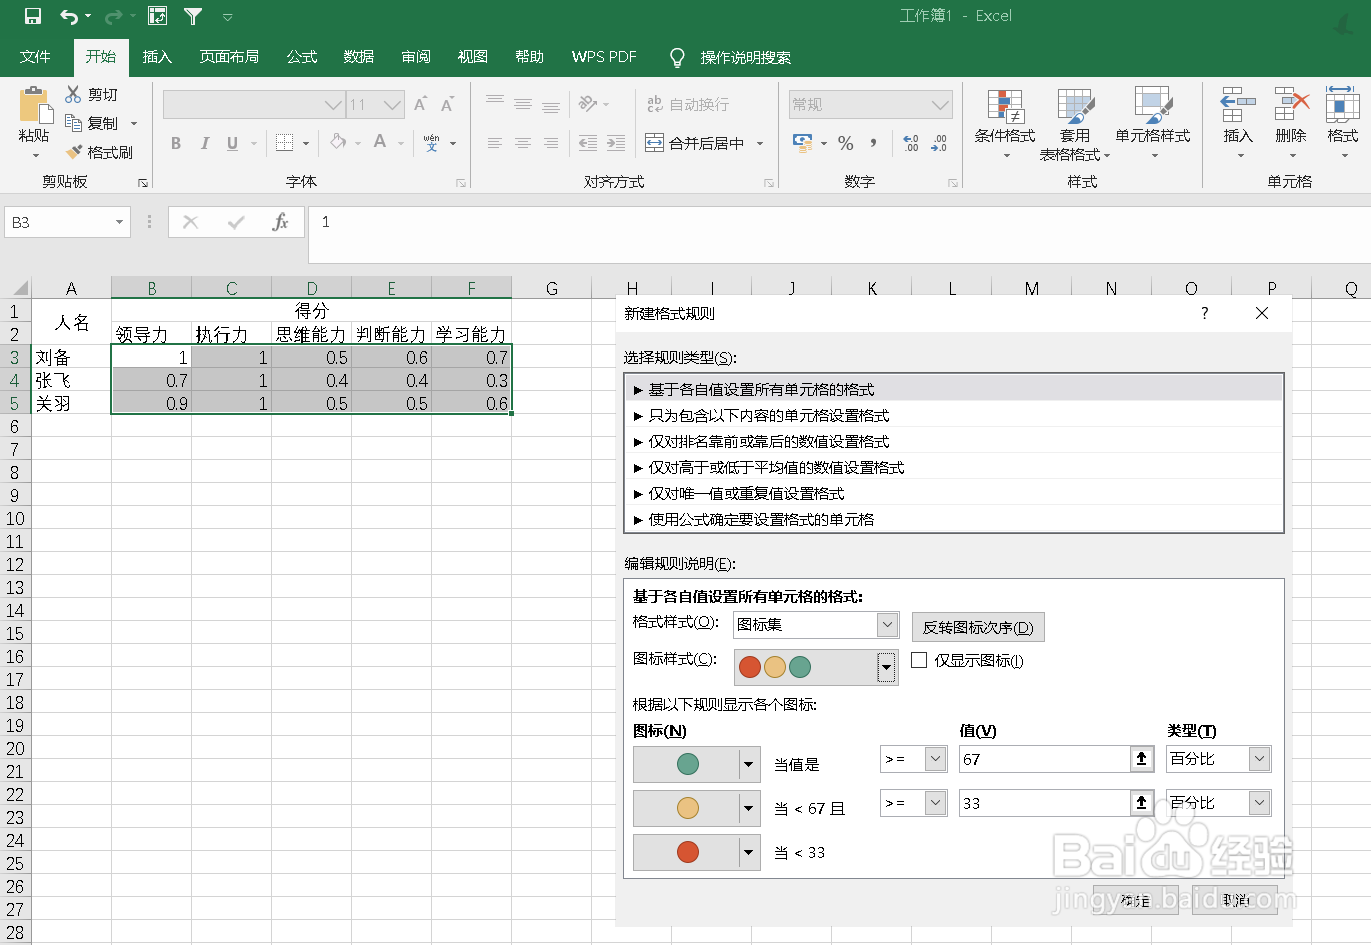Image resolution: width=1371 pixels, height=945 pixels.
Task: Click the 确定 button to confirm the rule
Action: pyautogui.click(x=1134, y=900)
